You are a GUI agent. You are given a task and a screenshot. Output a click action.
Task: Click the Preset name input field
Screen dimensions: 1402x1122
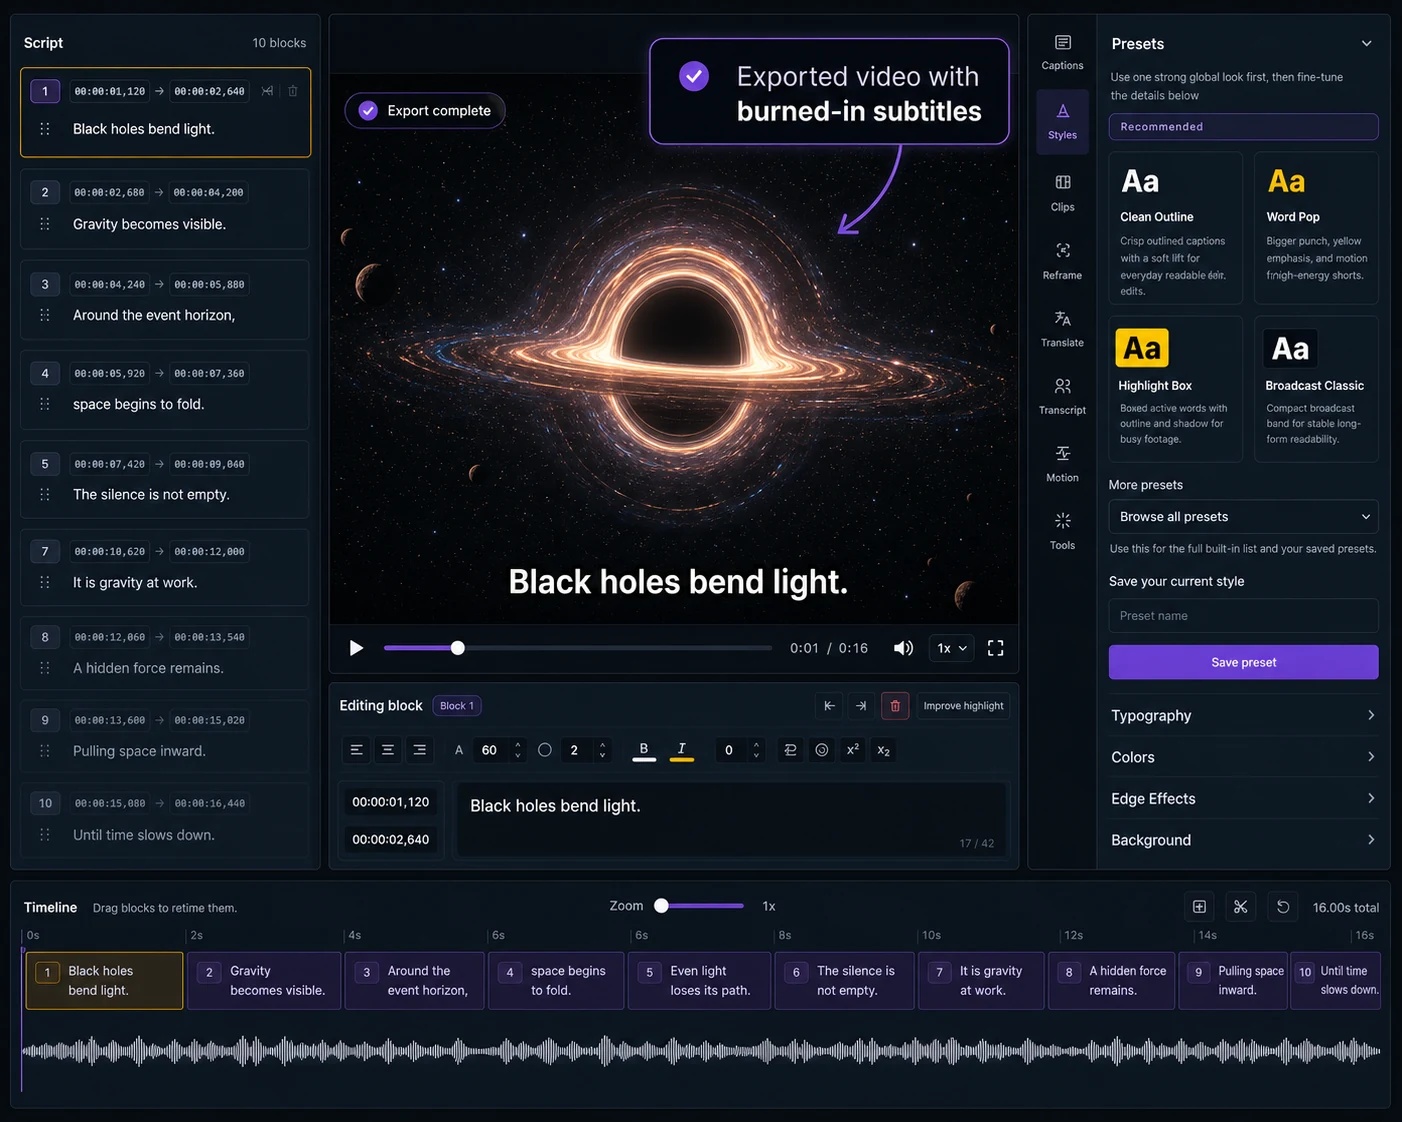pyautogui.click(x=1243, y=616)
